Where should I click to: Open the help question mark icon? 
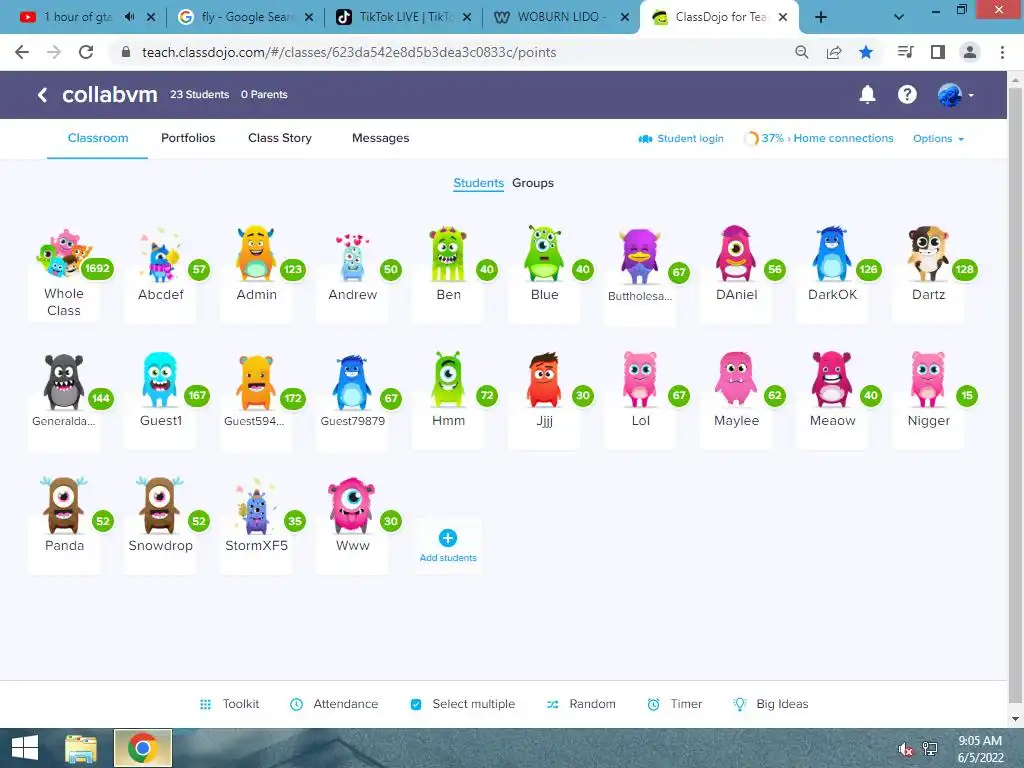pyautogui.click(x=907, y=95)
